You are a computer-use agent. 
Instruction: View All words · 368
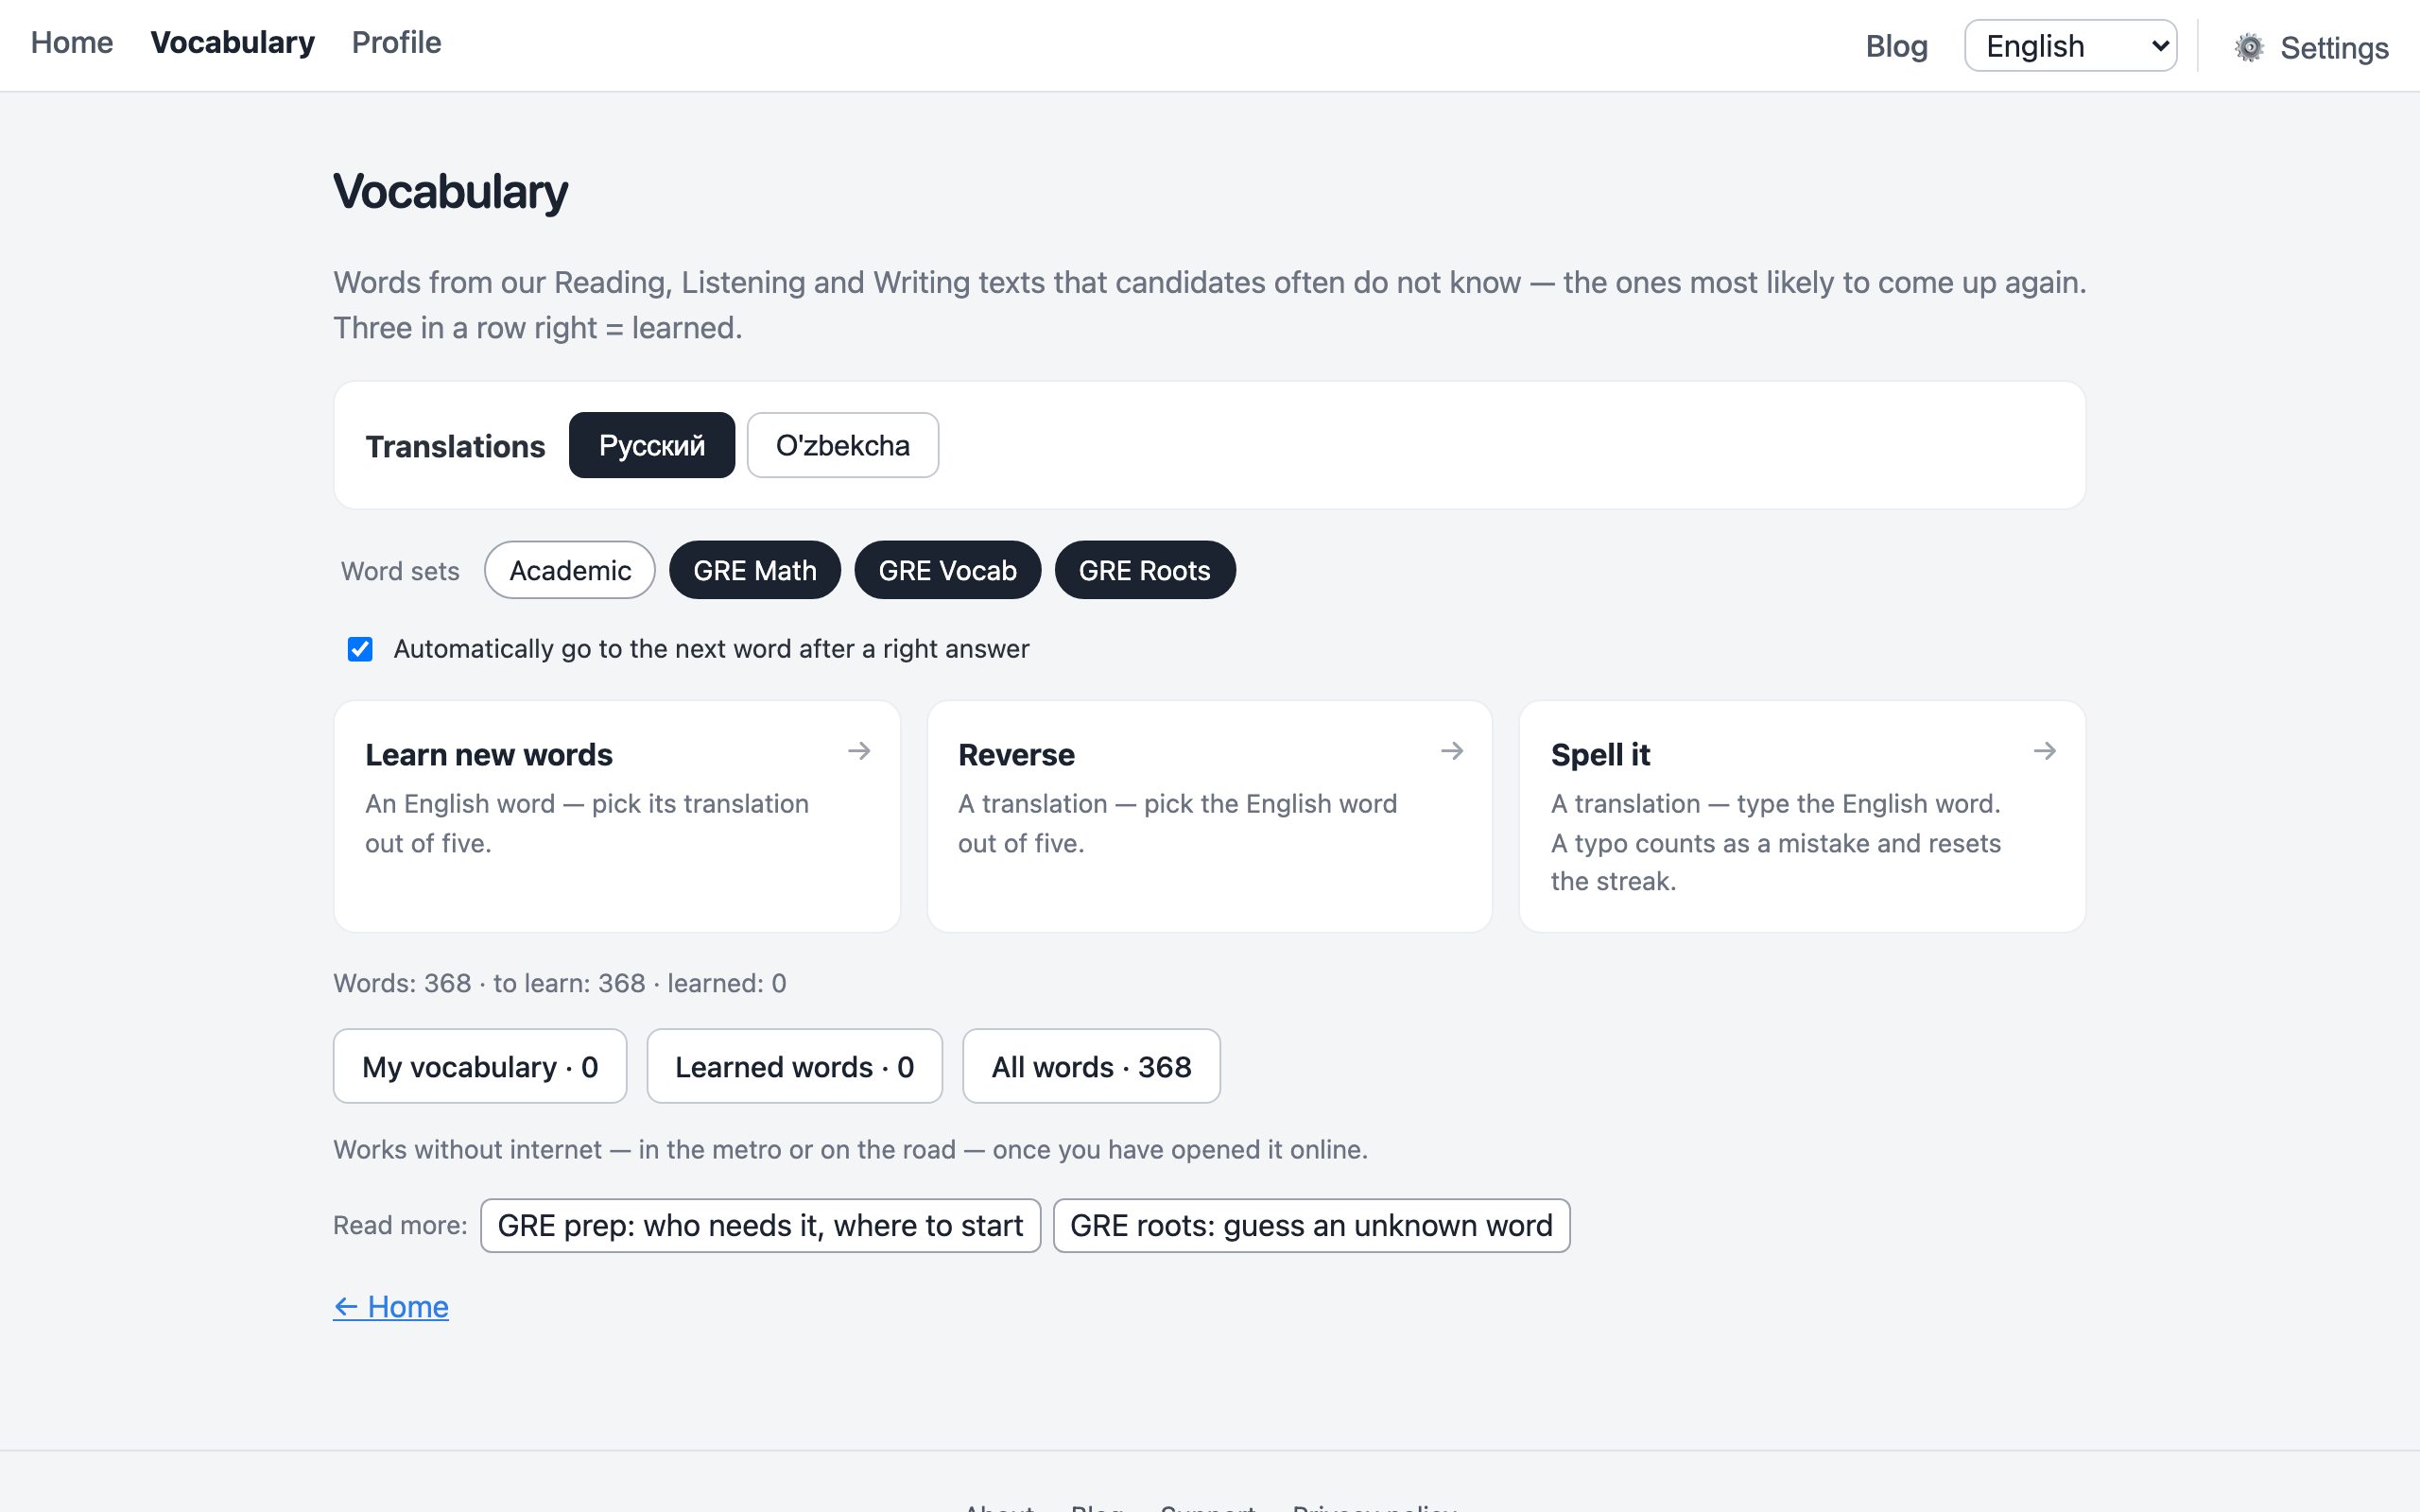click(x=1091, y=1066)
